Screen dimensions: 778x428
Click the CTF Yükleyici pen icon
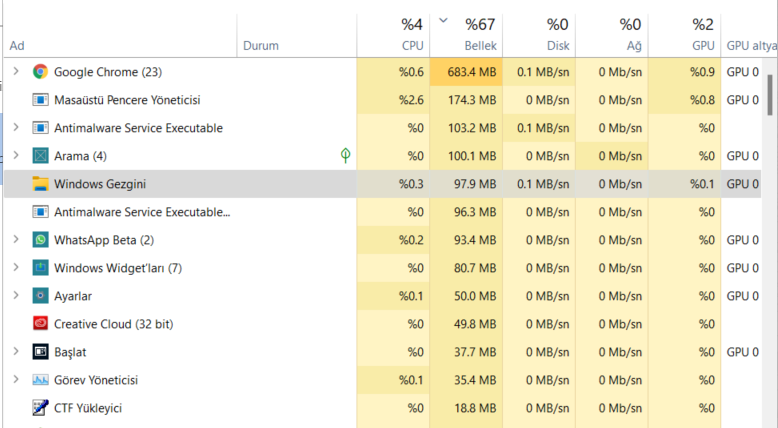pyautogui.click(x=40, y=408)
